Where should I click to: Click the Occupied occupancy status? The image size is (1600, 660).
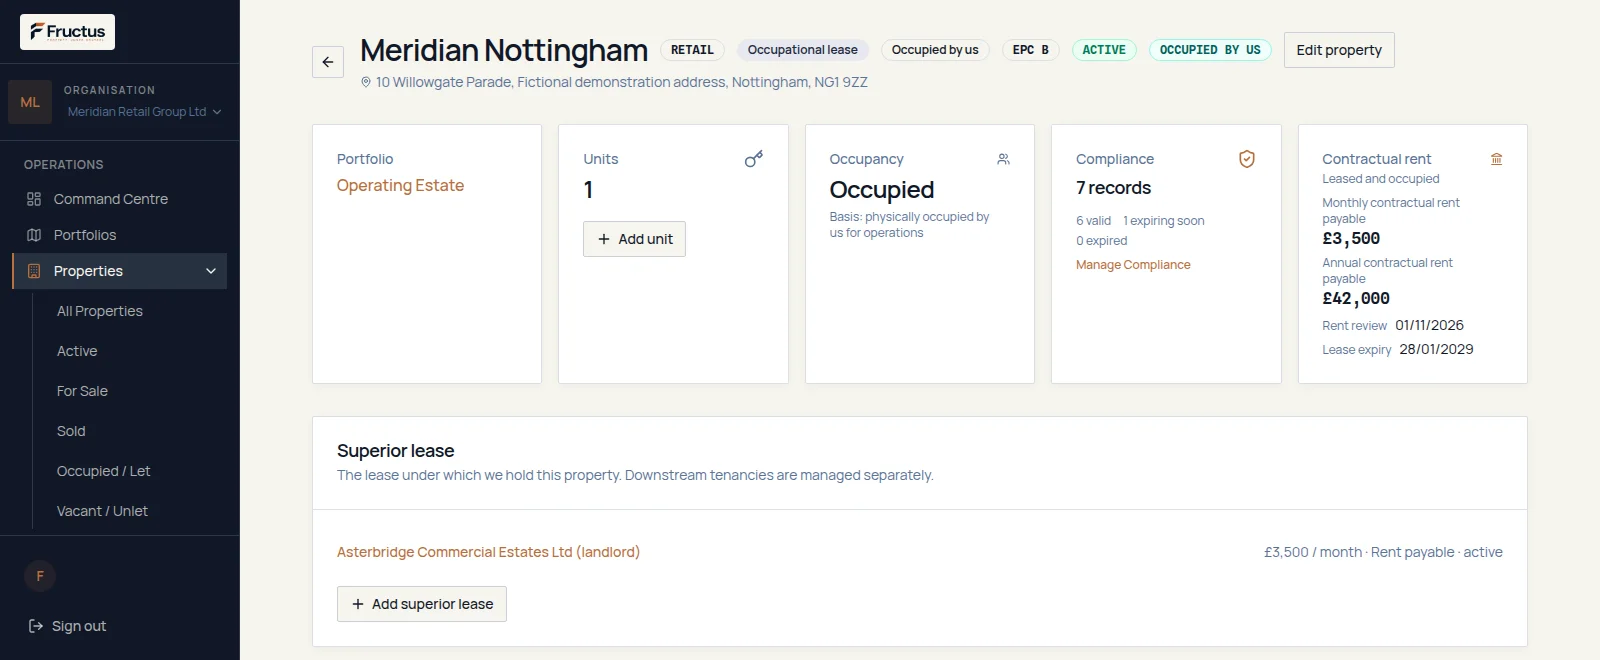click(881, 190)
